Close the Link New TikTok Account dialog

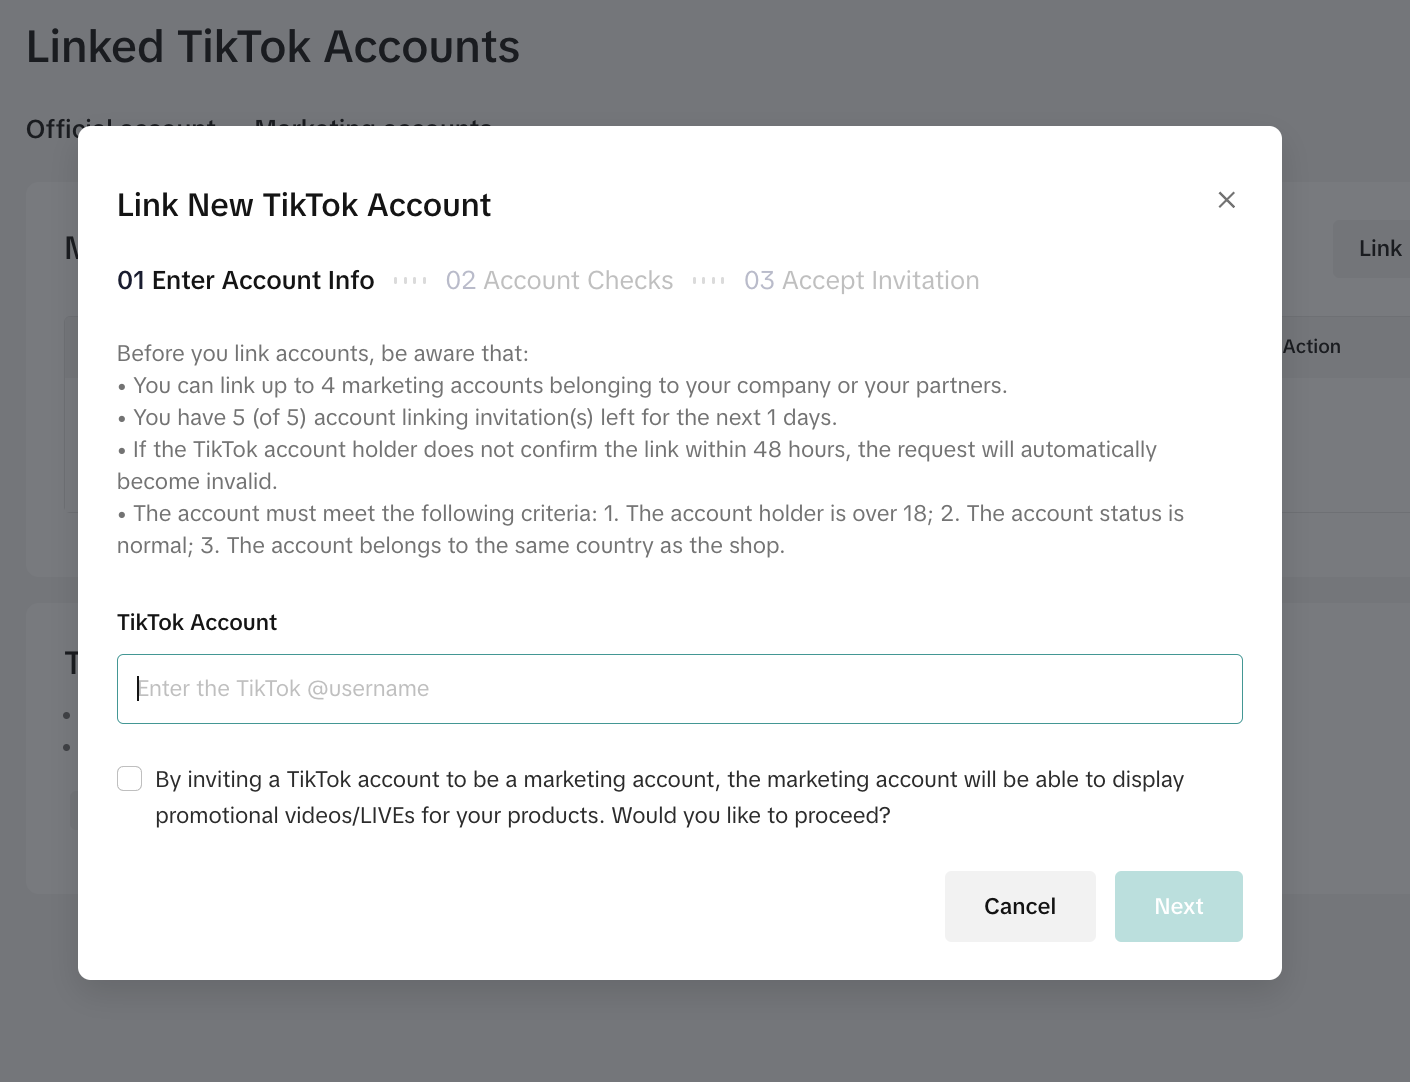click(x=1226, y=200)
